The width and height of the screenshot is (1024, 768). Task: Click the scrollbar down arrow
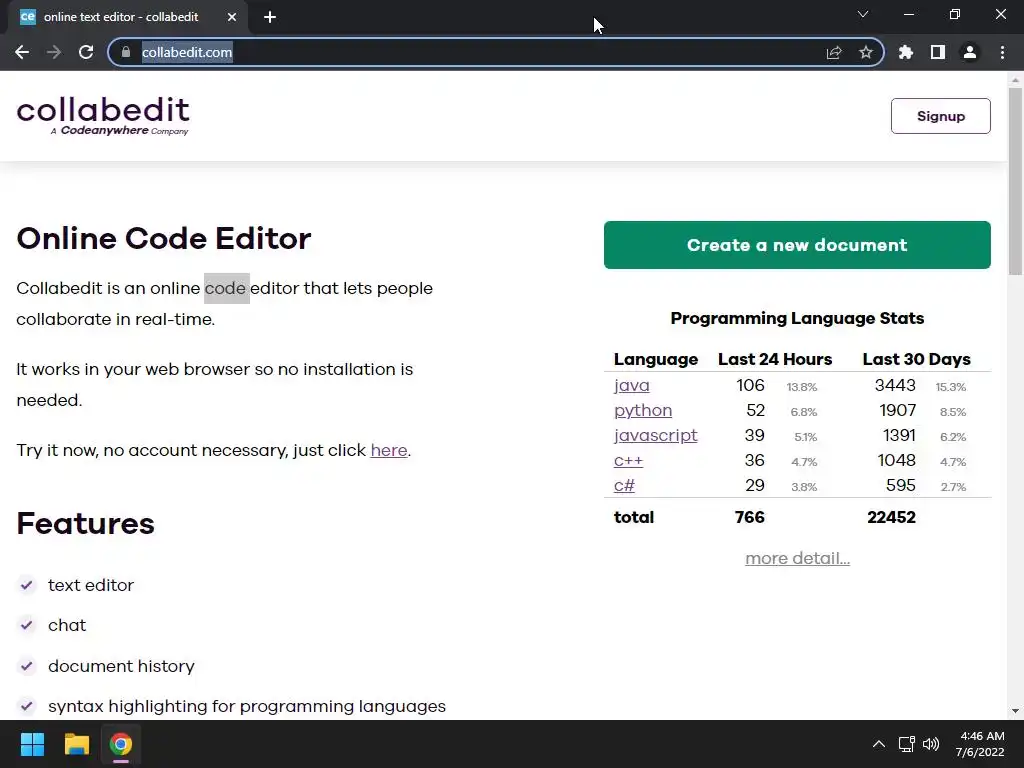click(x=1015, y=711)
